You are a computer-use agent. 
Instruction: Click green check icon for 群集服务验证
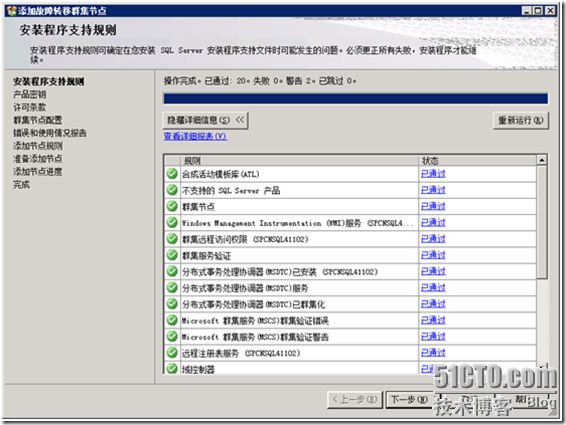(x=172, y=255)
